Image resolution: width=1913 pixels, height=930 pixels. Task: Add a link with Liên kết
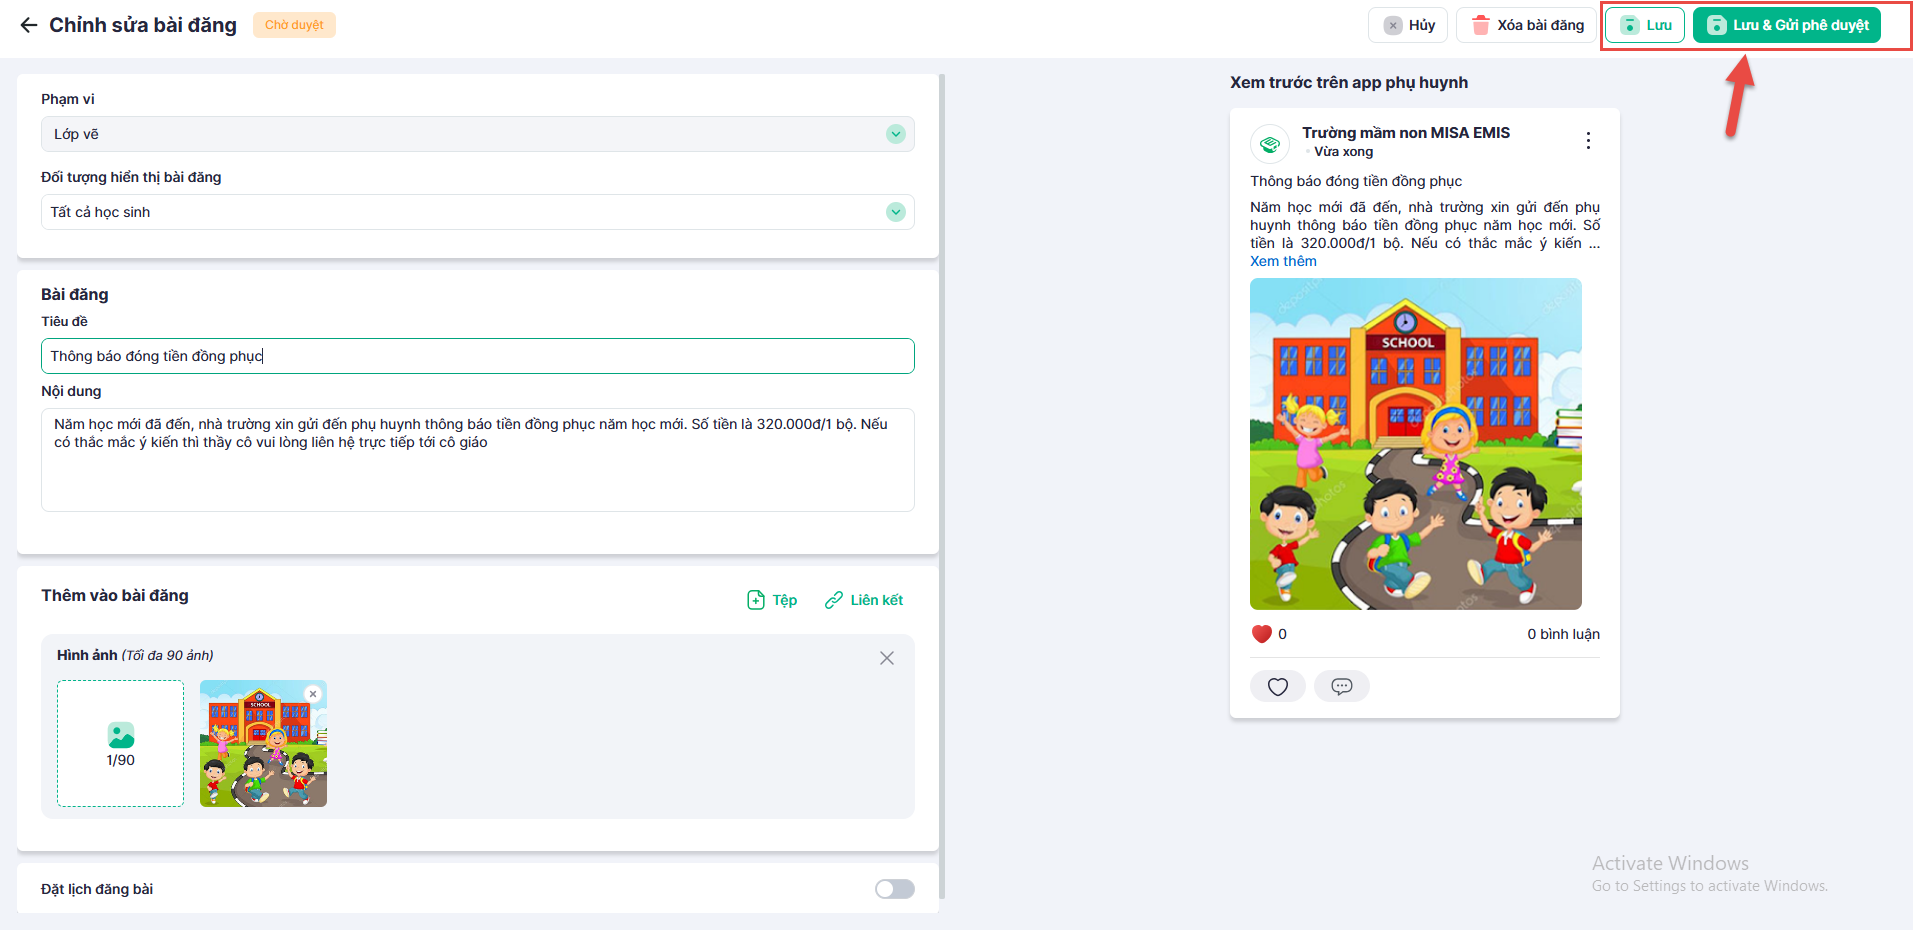pyautogui.click(x=864, y=600)
